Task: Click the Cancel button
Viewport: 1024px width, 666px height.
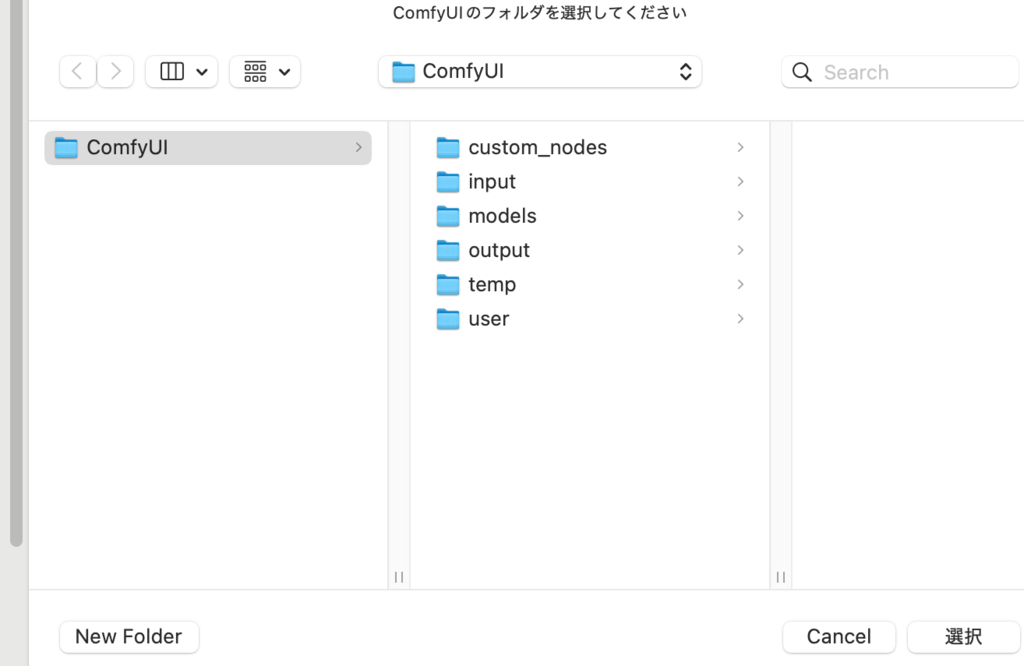Action: [839, 637]
